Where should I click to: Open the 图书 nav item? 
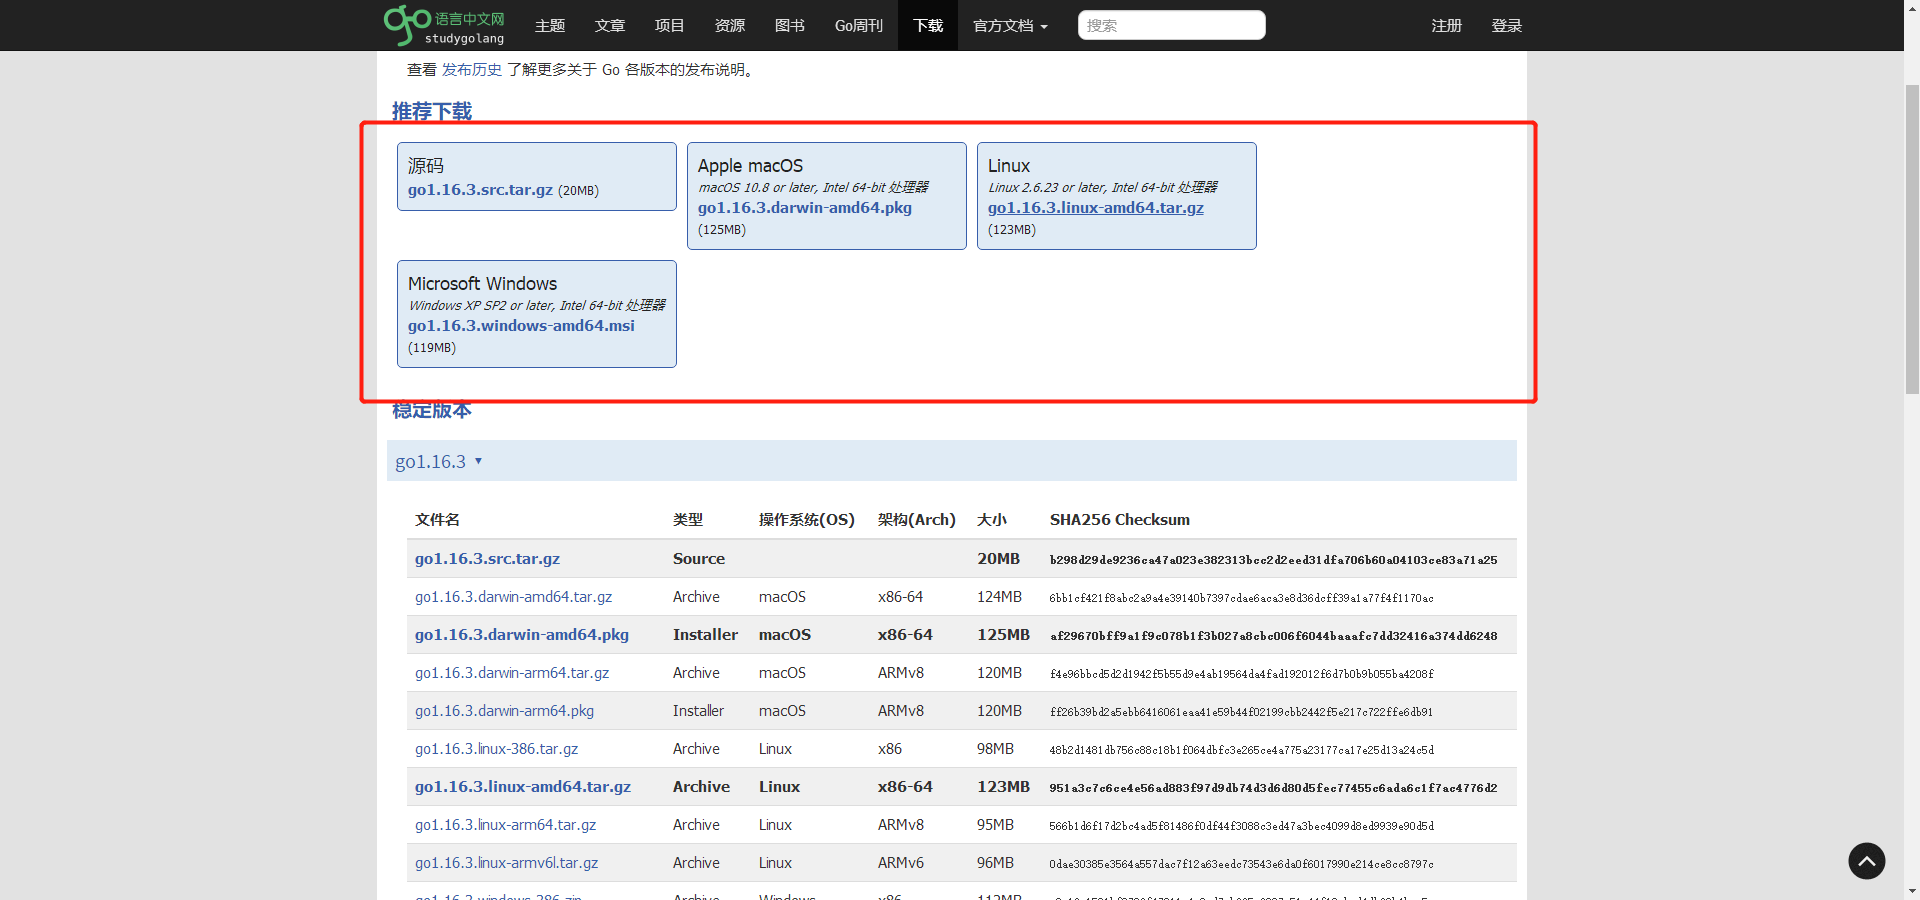pos(790,25)
